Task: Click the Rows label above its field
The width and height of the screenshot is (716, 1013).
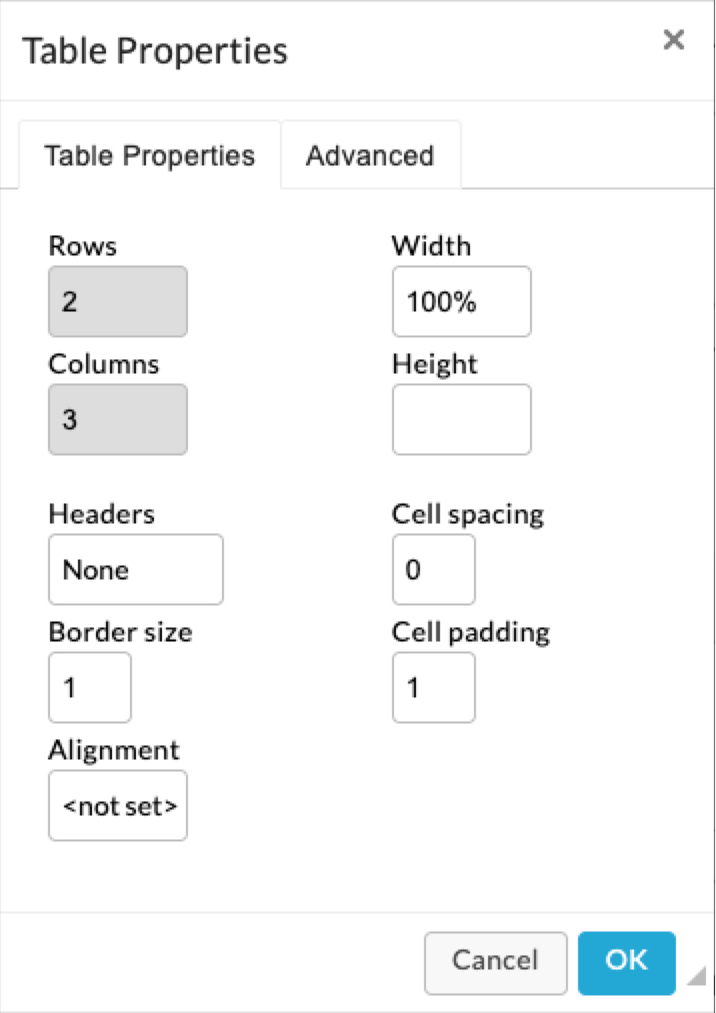Action: pos(81,245)
